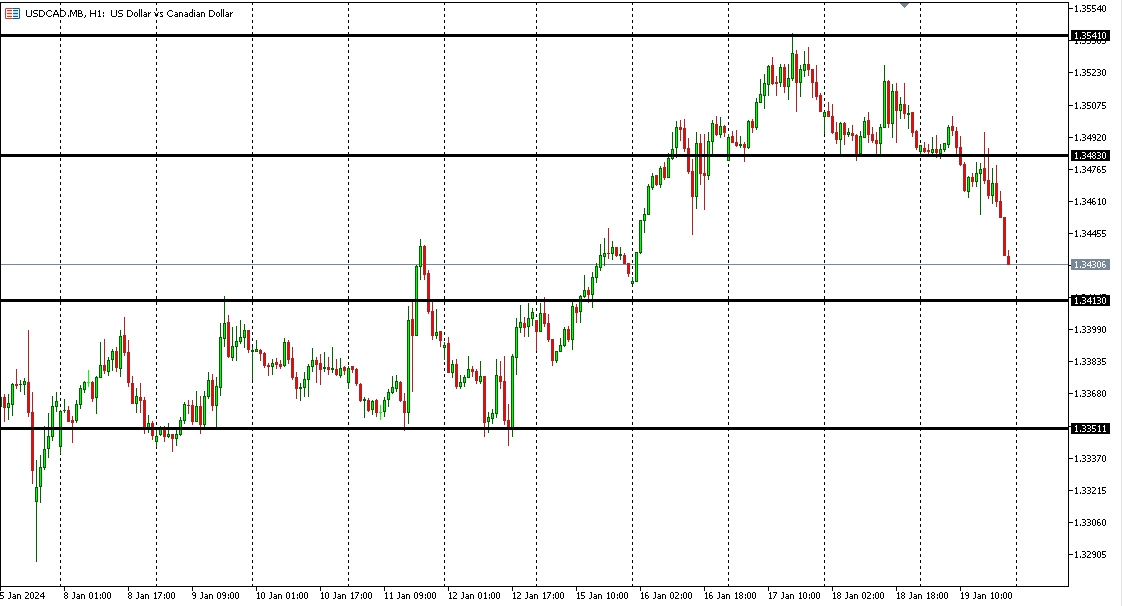
Task: Click the 8 Jan 17:00 time label
Action: (x=152, y=595)
